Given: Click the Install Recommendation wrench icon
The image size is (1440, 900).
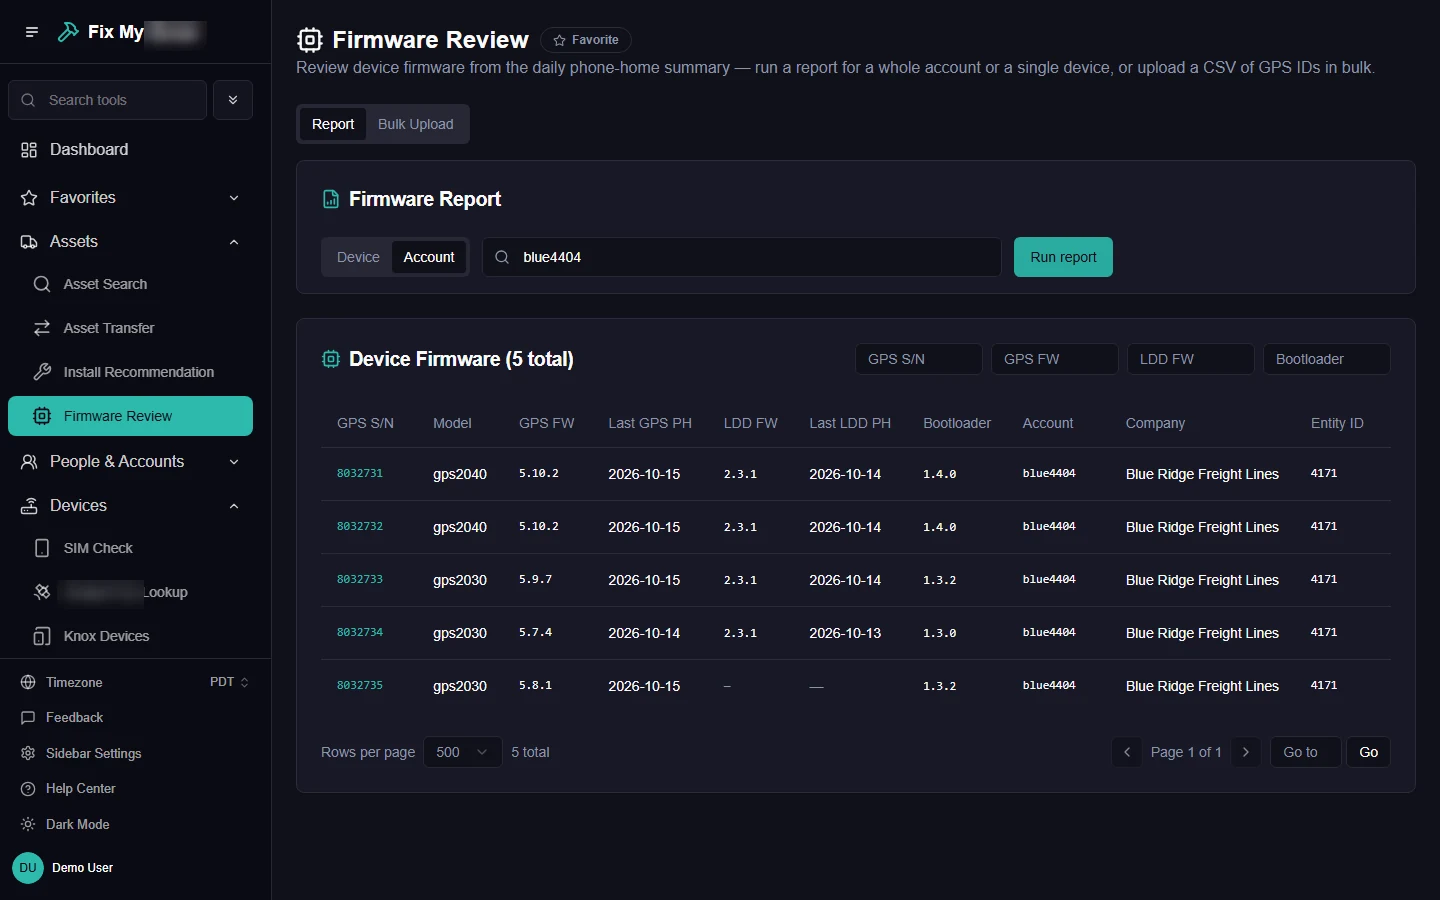Looking at the screenshot, I should 42,372.
